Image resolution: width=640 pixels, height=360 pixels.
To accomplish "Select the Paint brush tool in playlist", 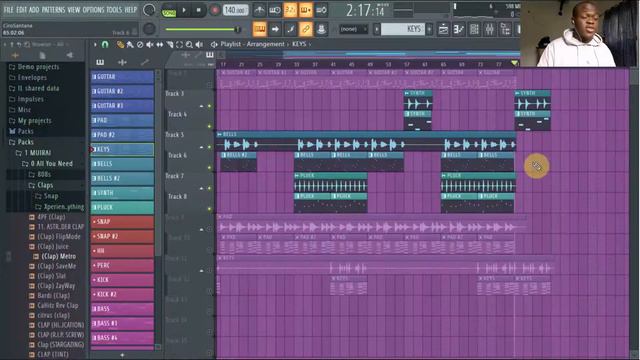I will 130,44.
